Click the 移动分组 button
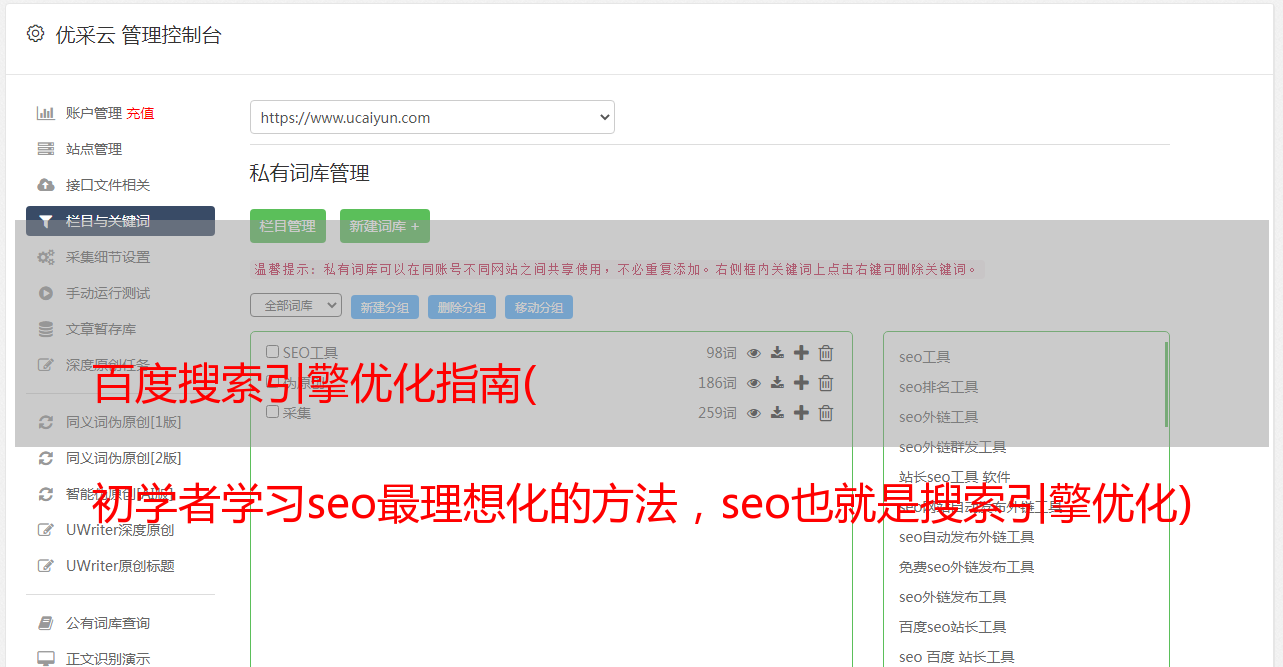 click(x=539, y=307)
